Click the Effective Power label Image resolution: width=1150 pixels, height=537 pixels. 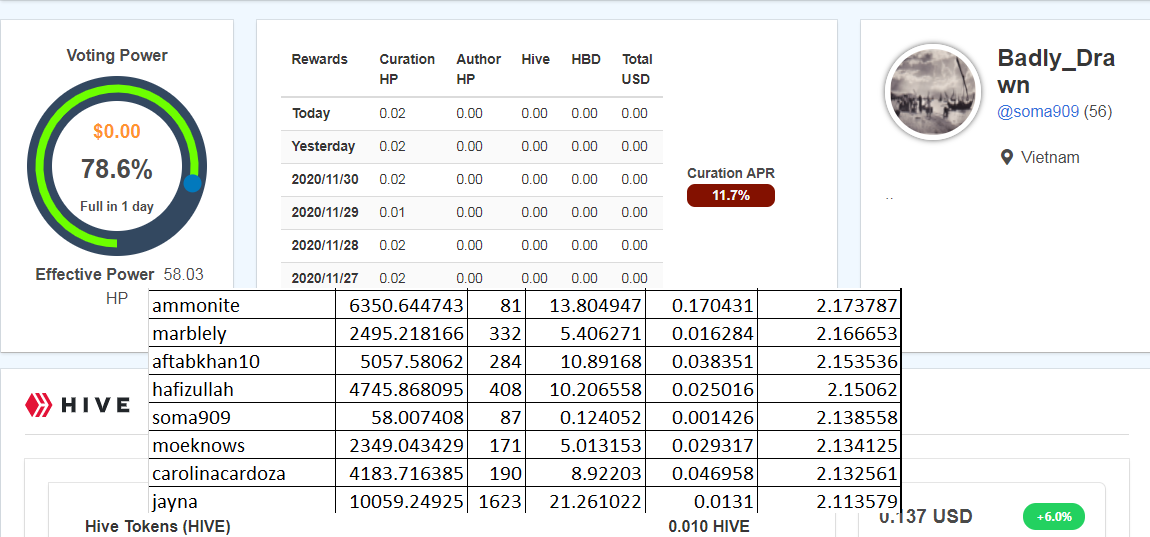tap(95, 275)
